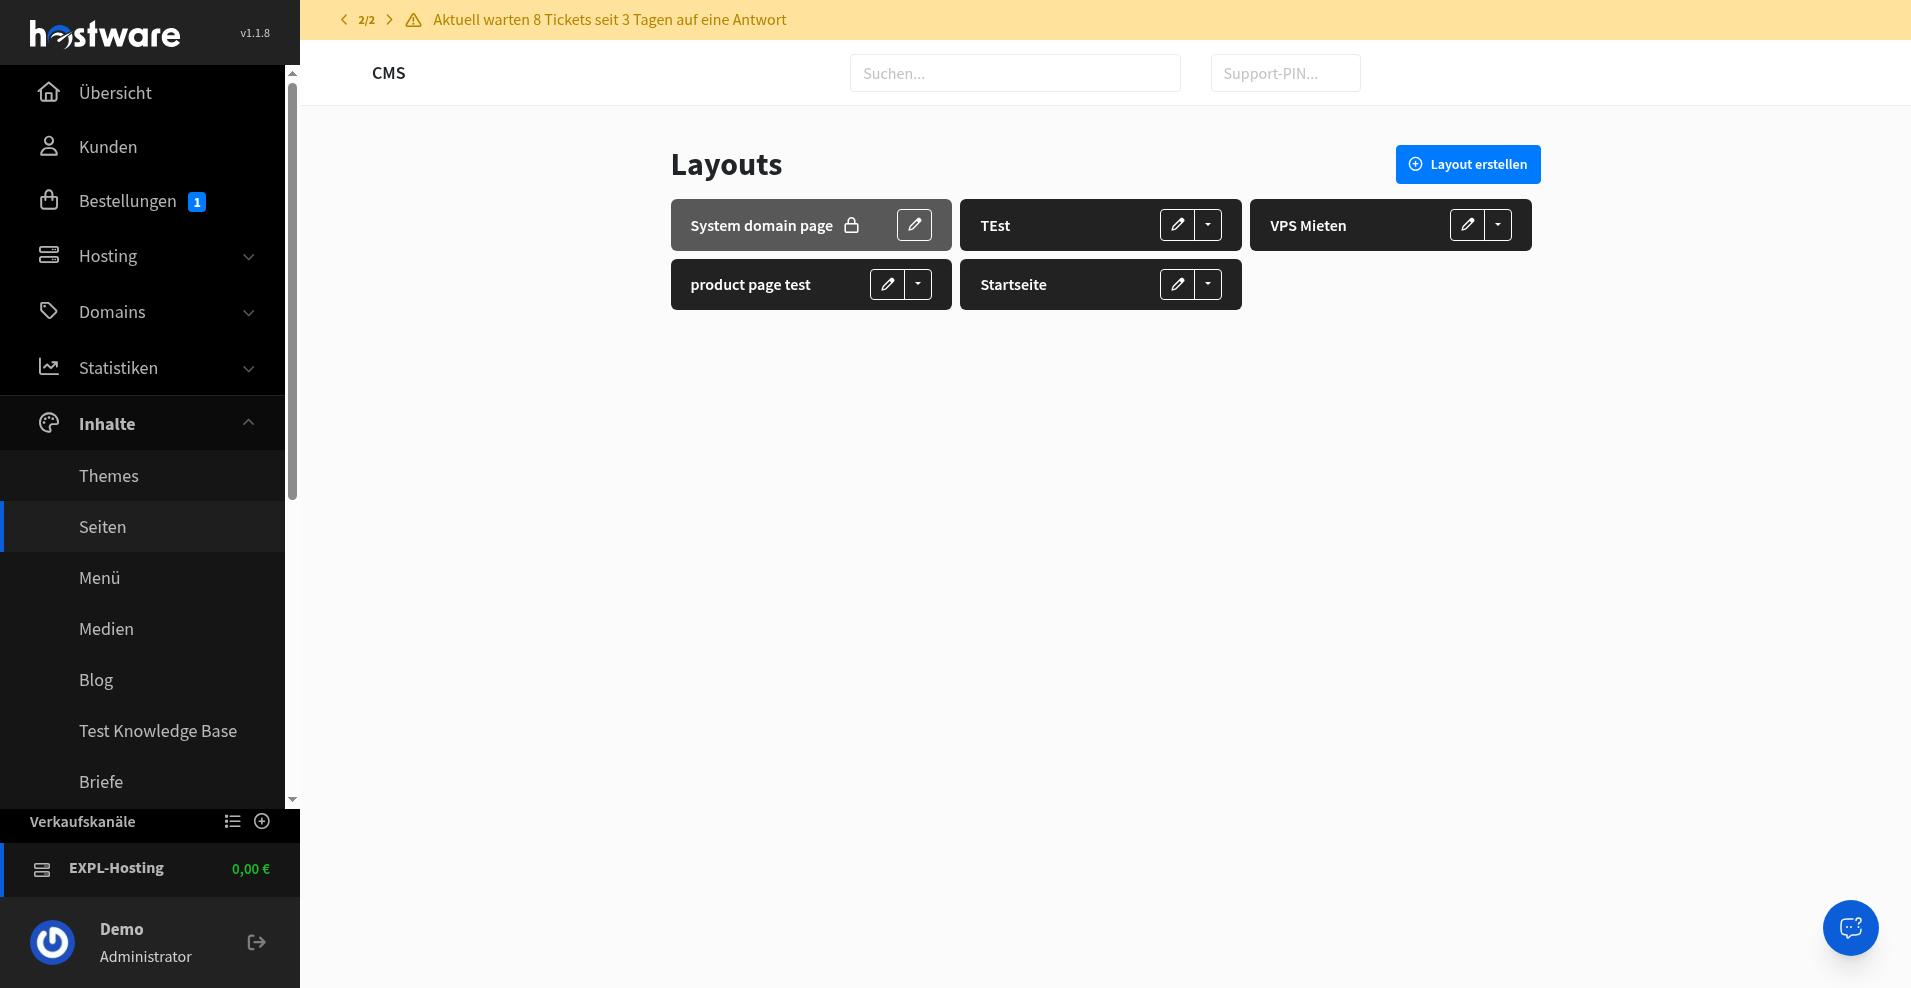This screenshot has height=988, width=1911.
Task: Add a new Verkaufskanal with plus icon
Action: coord(262,821)
